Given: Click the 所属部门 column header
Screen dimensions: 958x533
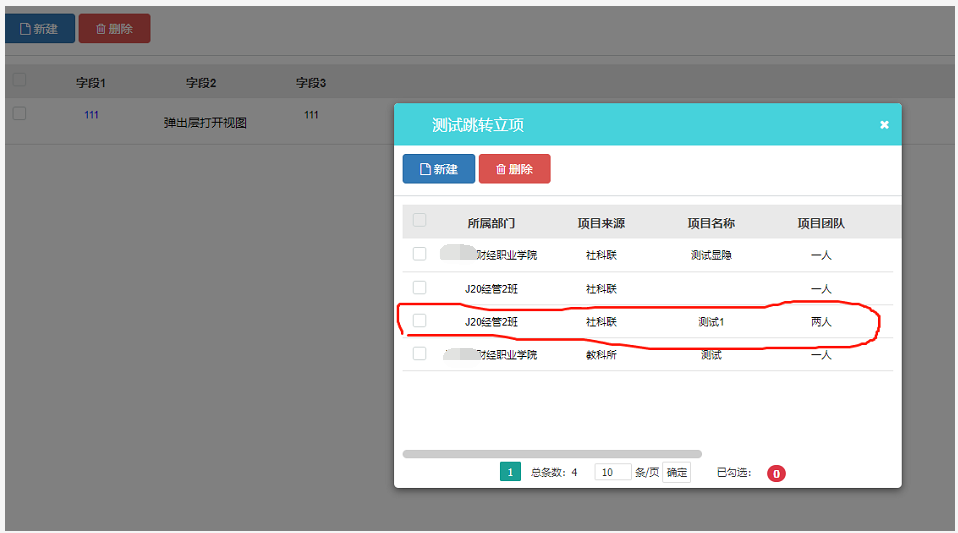Looking at the screenshot, I should click(x=491, y=223).
